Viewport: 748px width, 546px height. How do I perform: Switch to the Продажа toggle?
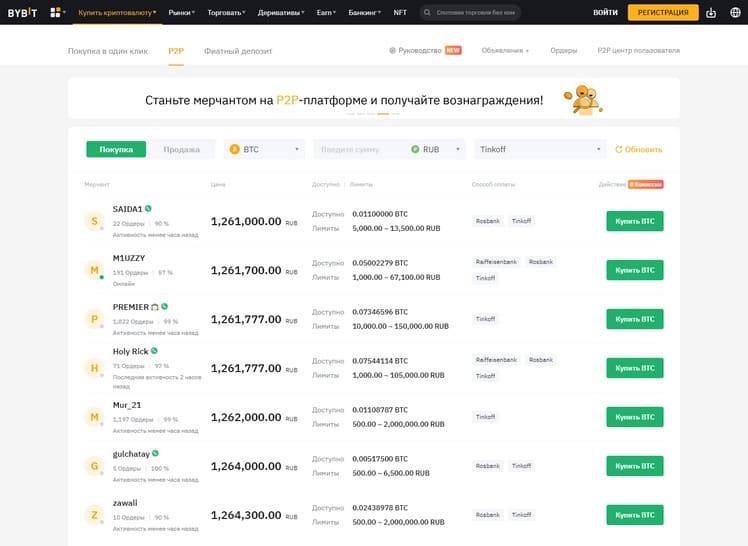[181, 149]
